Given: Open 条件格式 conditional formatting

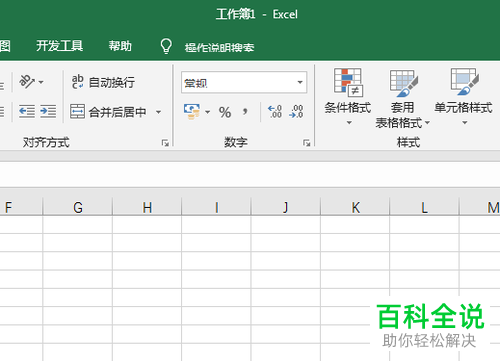Looking at the screenshot, I should (x=348, y=97).
